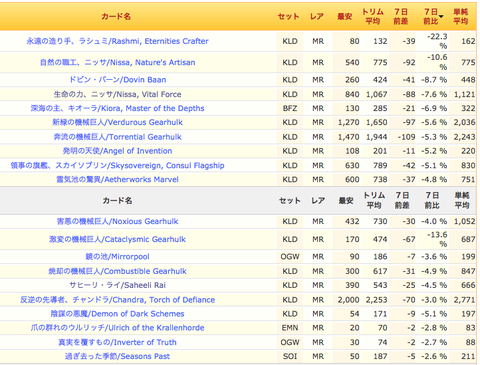Click SOI set cell in Seasons Past row

point(290,356)
